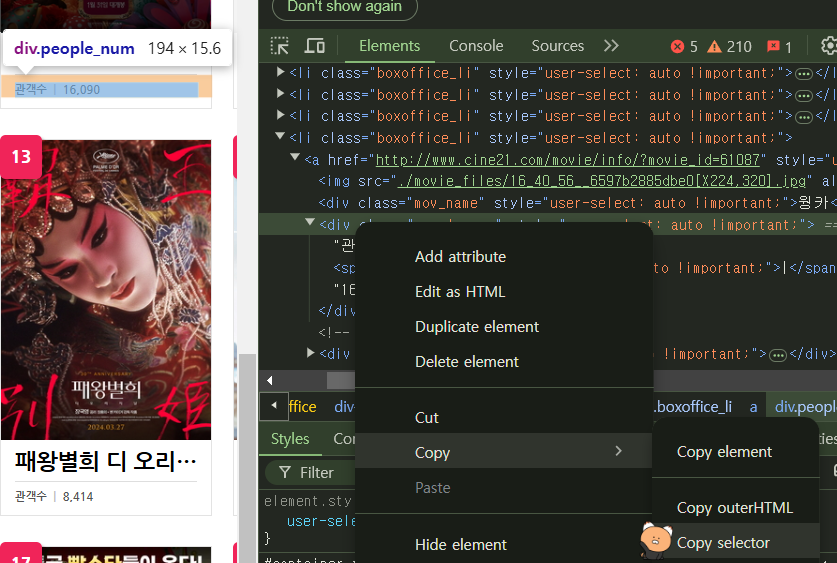Click the breadcrumb scroll-left arrow
The width and height of the screenshot is (837, 563).
coord(273,406)
